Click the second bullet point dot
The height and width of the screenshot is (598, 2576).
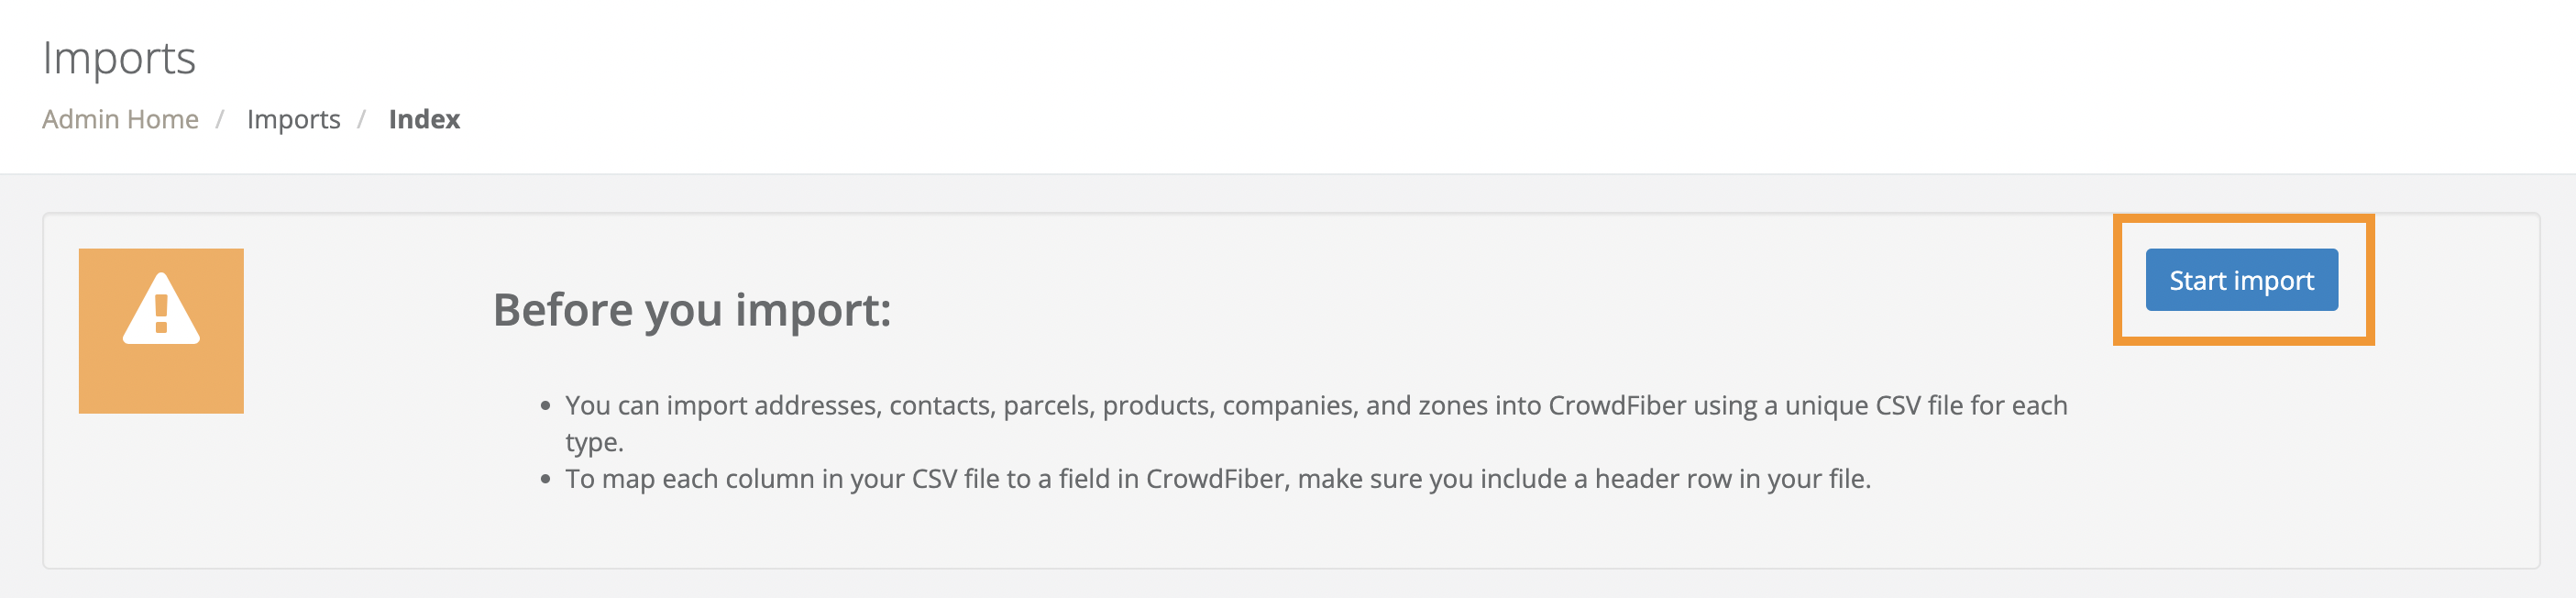545,480
